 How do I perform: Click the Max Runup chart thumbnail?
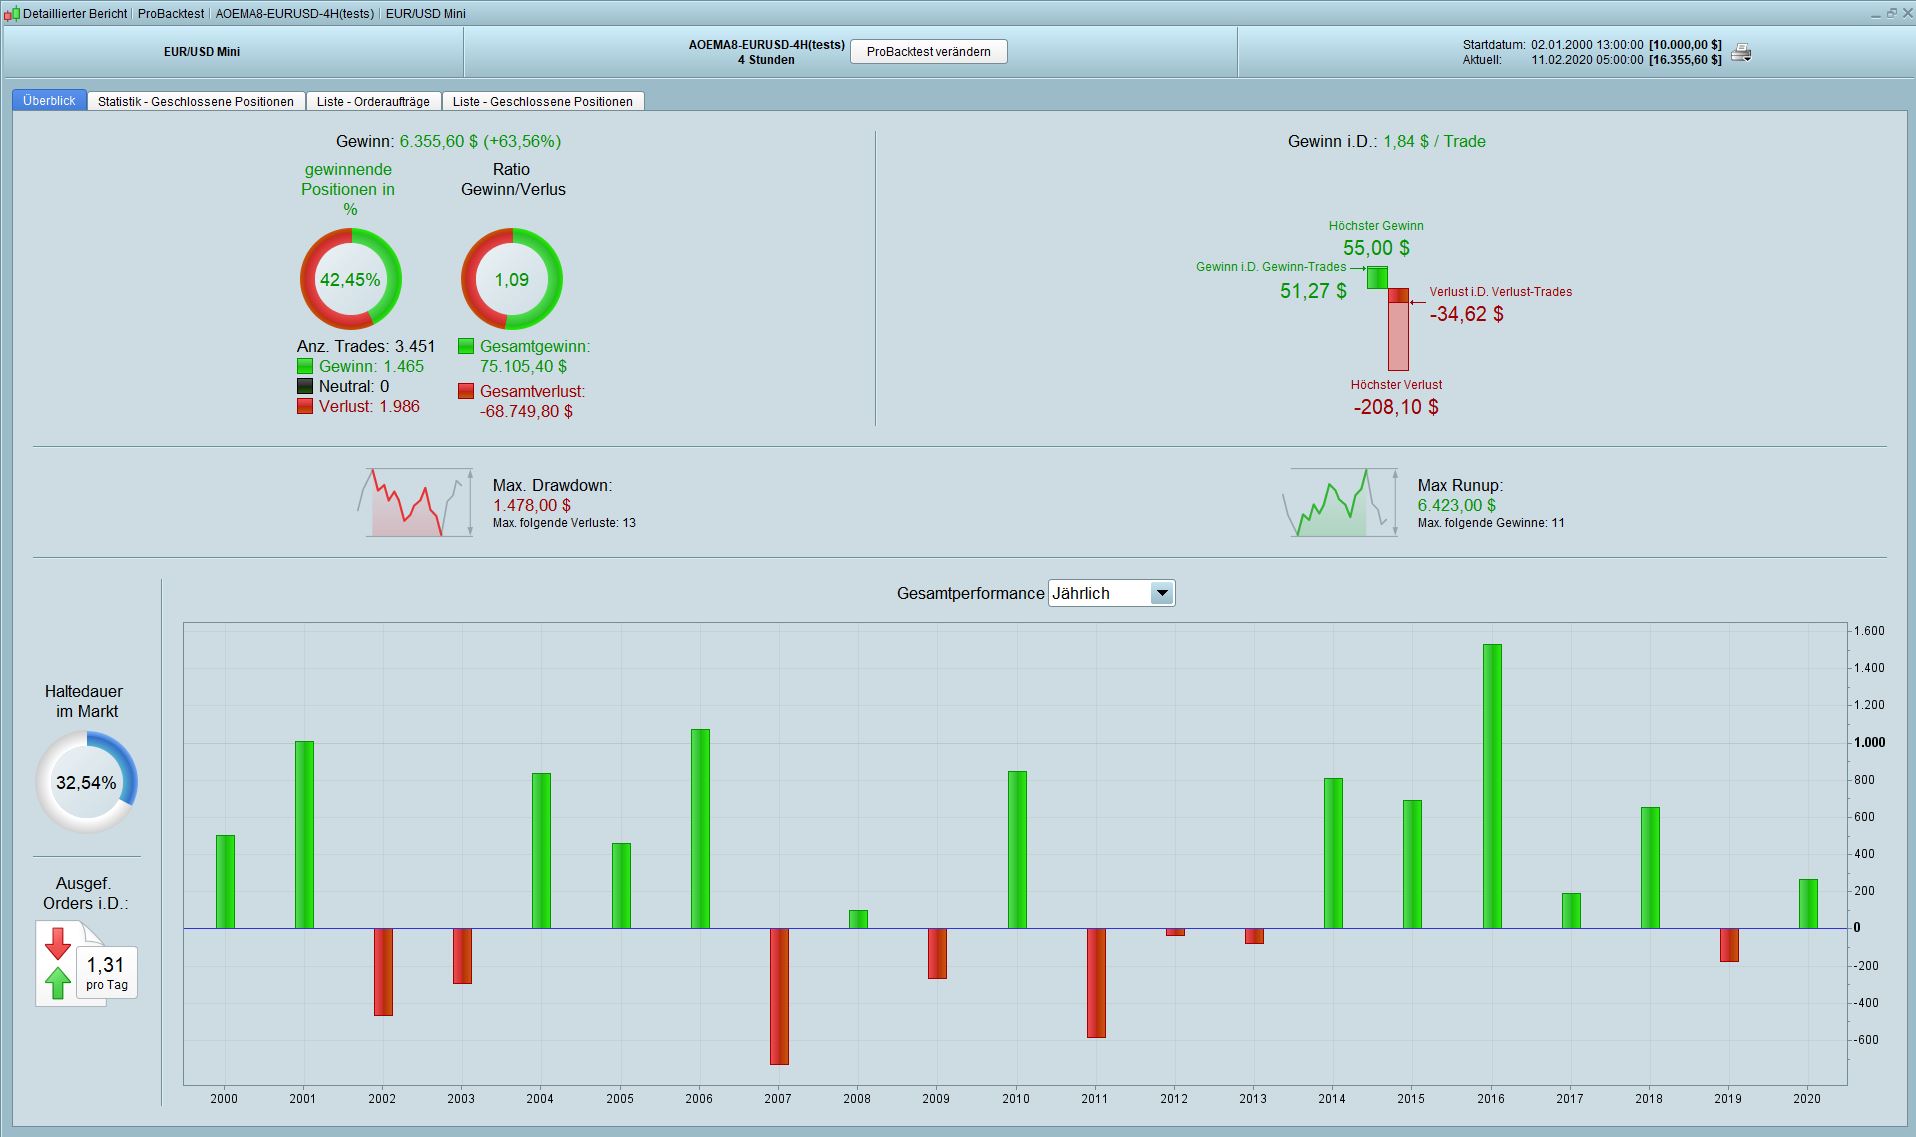(1340, 502)
